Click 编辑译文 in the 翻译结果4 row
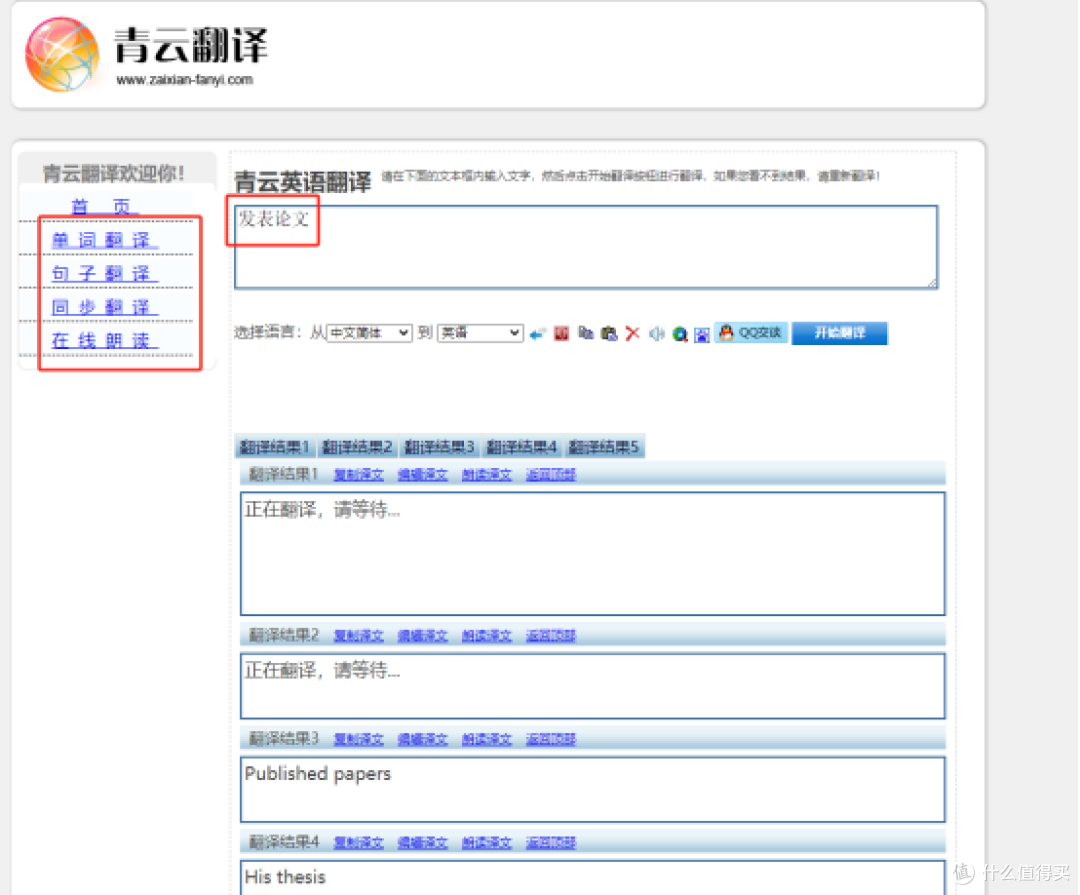 click(423, 843)
